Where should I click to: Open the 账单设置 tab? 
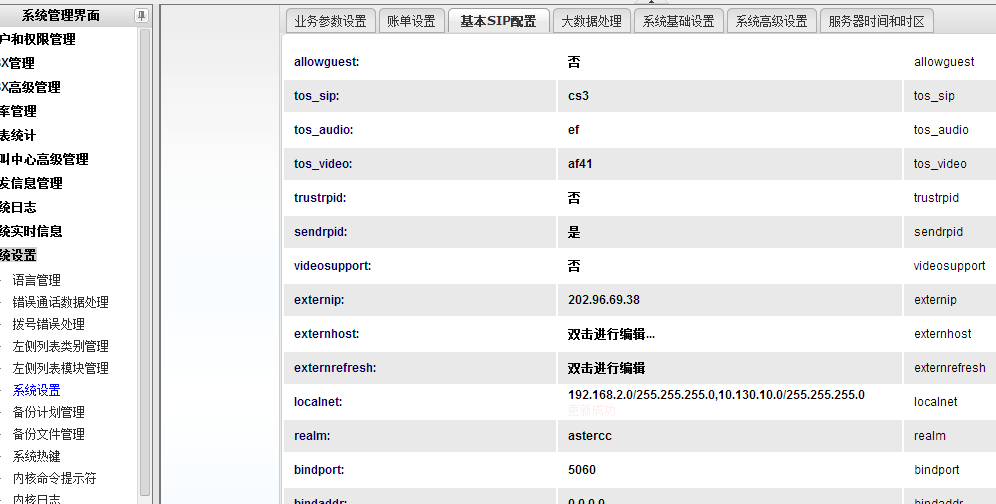pos(411,21)
